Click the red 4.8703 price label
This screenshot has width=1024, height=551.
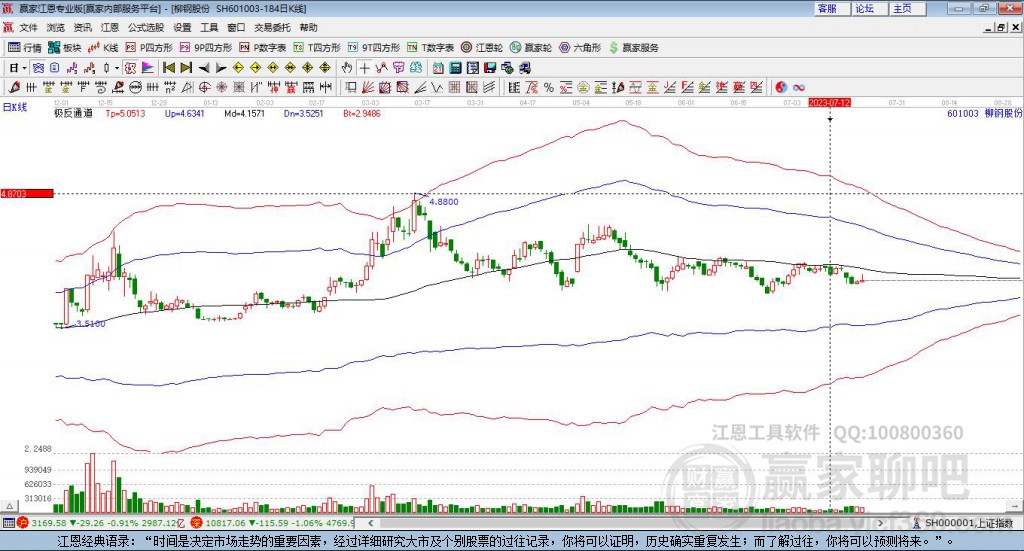[27, 193]
